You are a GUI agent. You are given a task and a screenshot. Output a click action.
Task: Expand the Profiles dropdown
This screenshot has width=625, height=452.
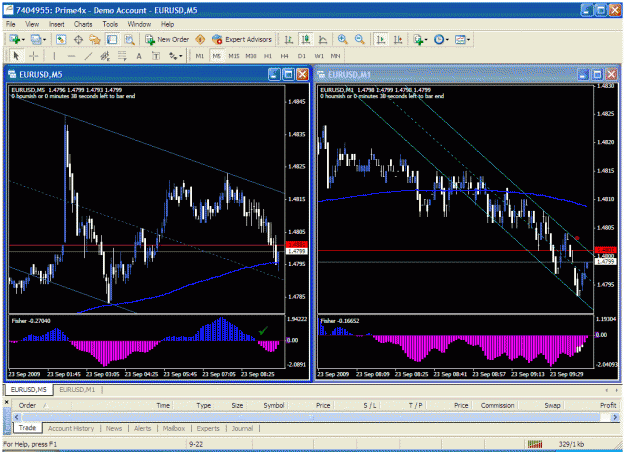coord(44,40)
